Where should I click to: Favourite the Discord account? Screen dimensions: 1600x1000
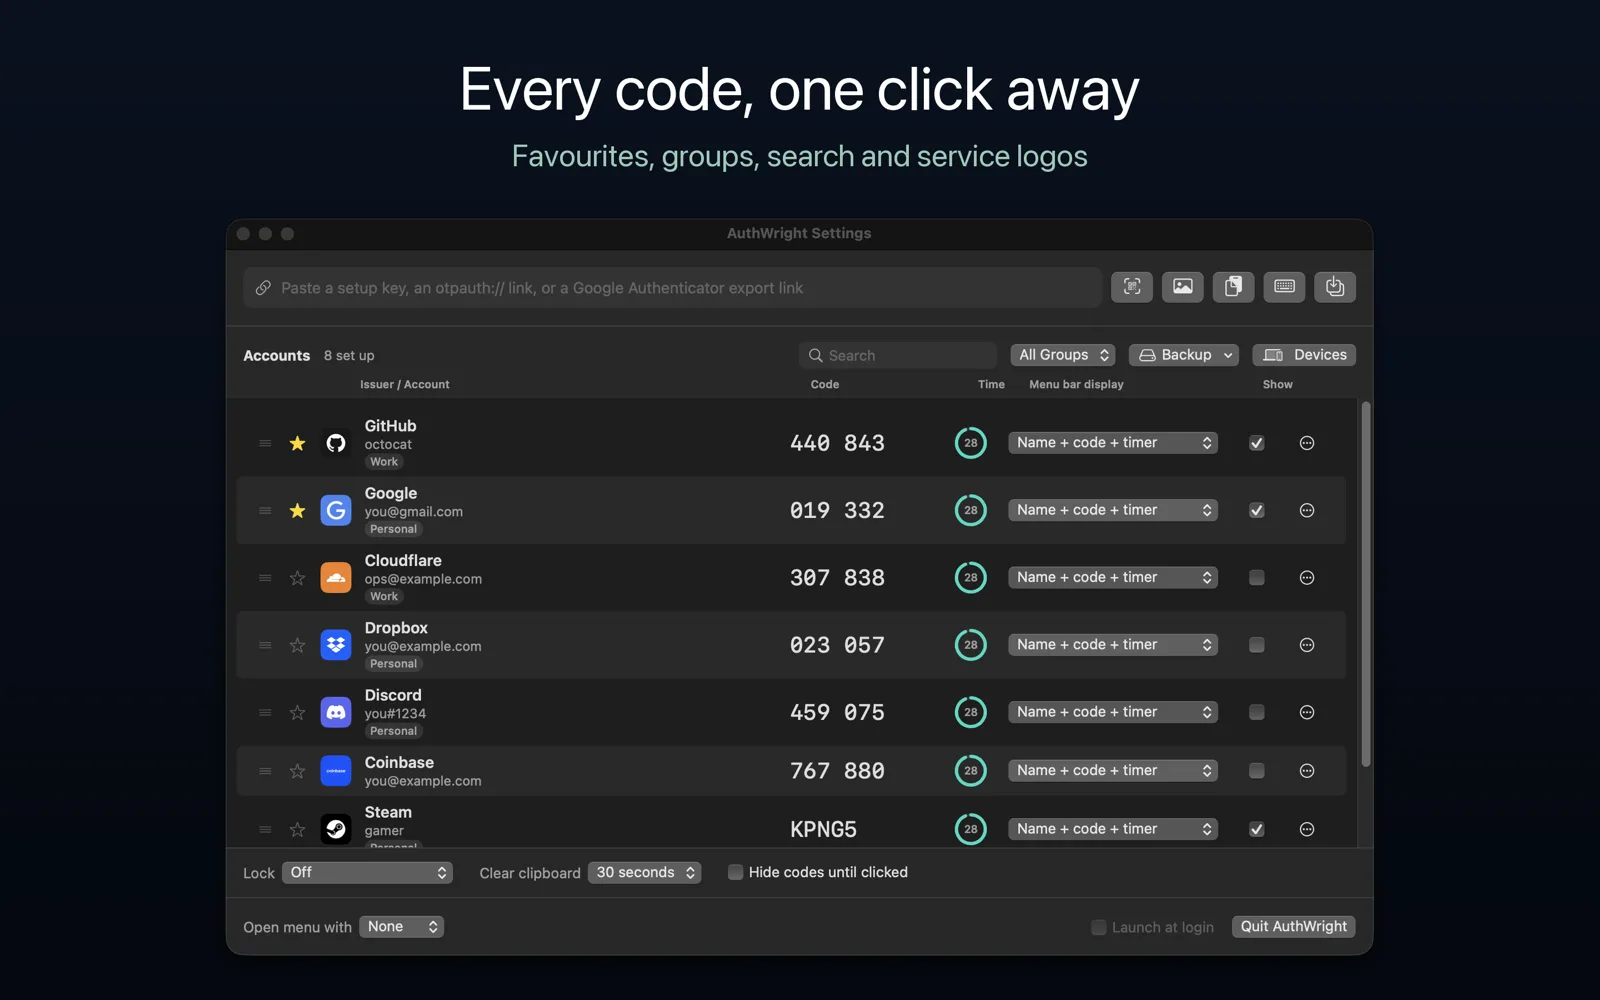tap(297, 712)
